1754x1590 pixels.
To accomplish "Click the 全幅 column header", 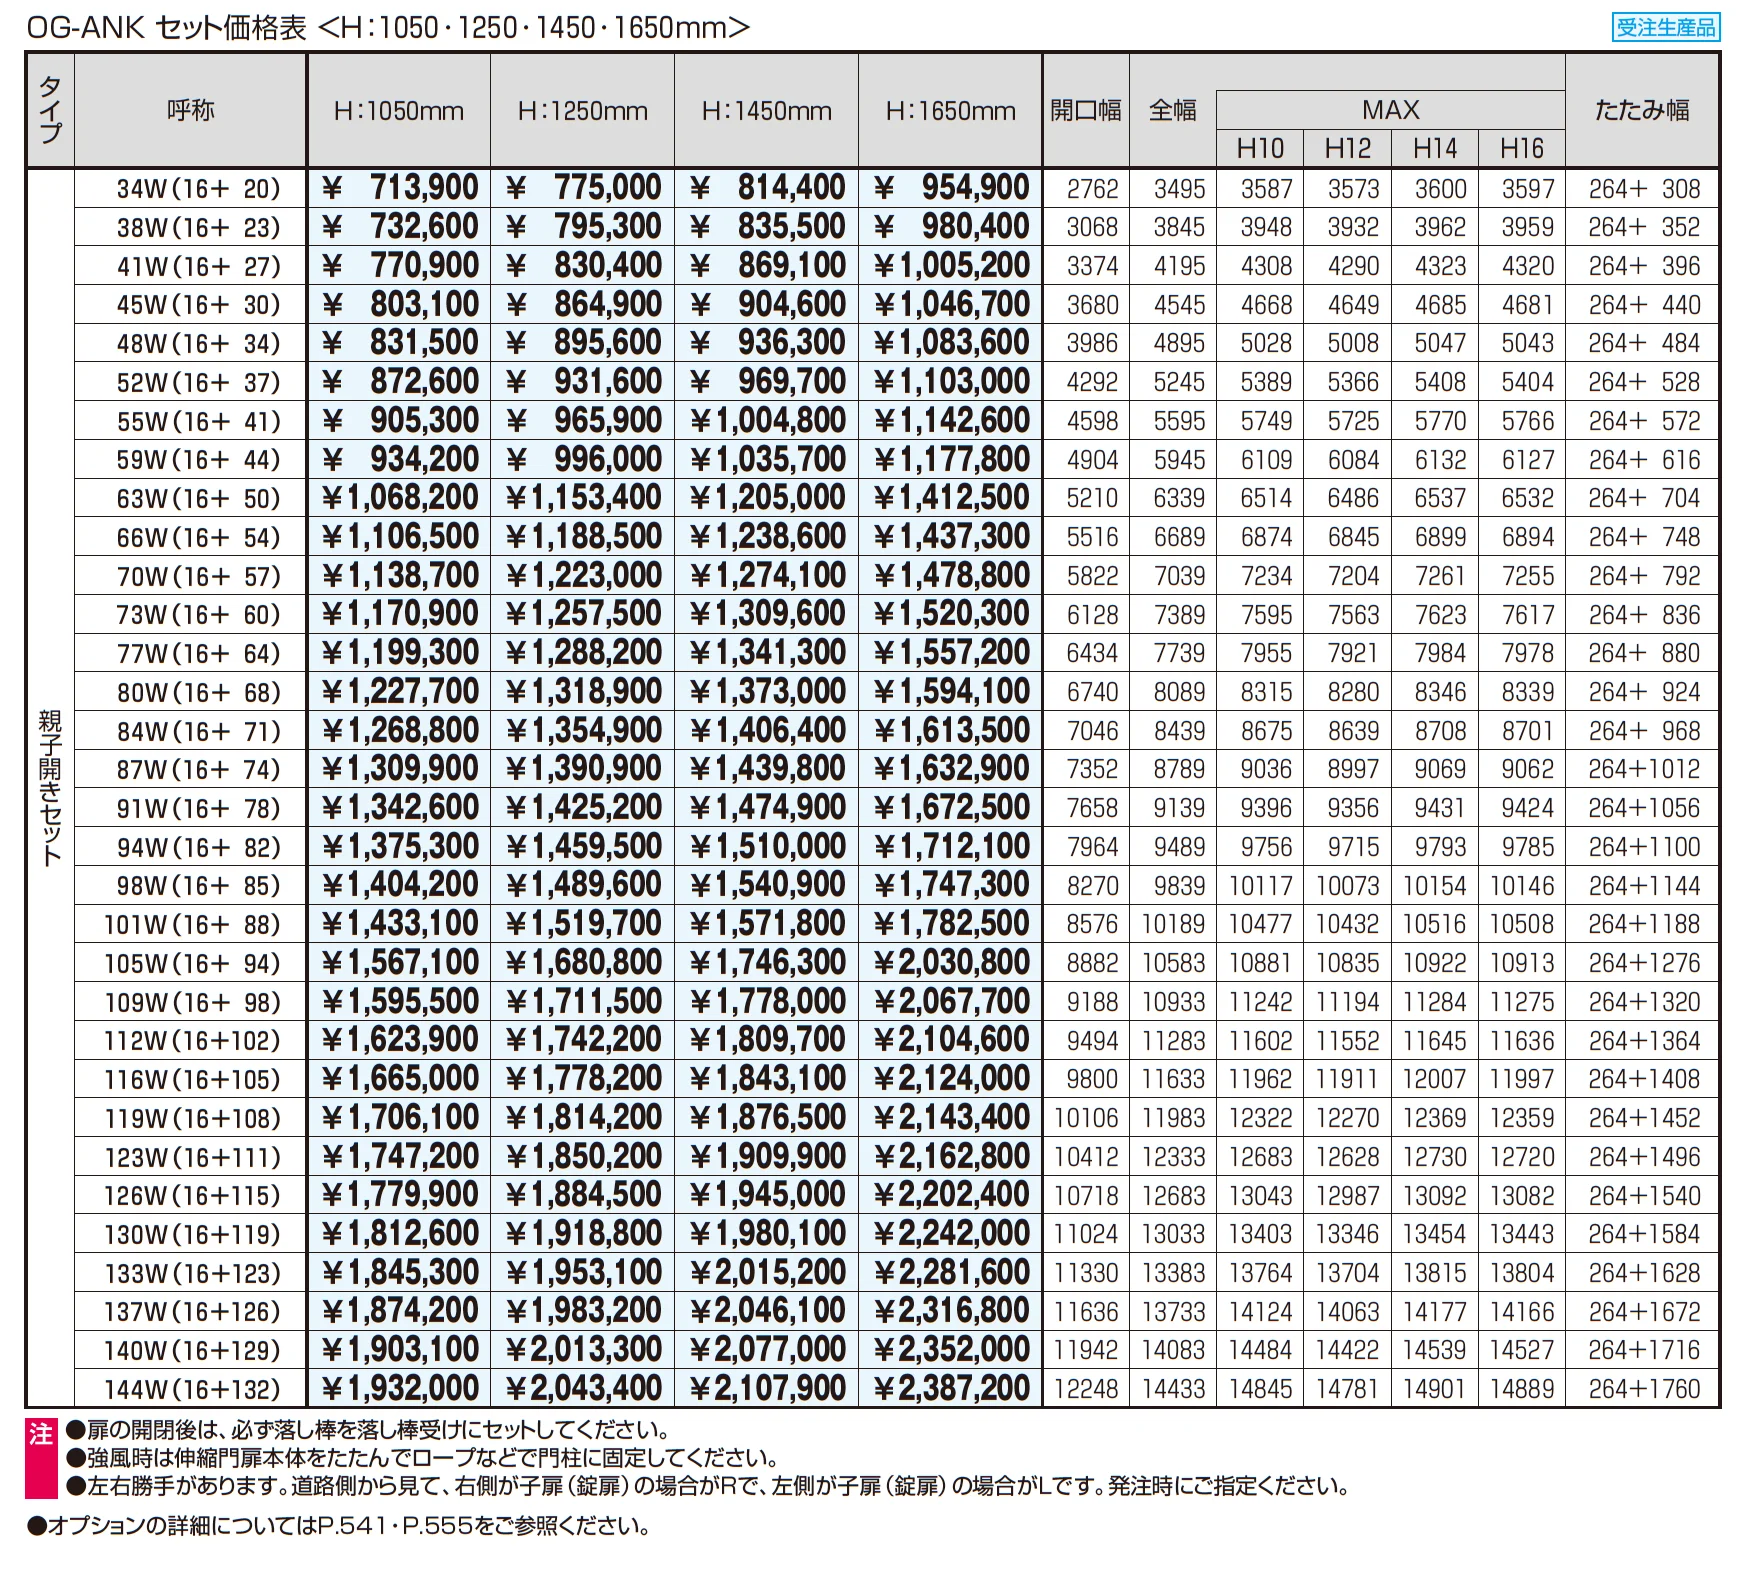I will (x=1173, y=110).
